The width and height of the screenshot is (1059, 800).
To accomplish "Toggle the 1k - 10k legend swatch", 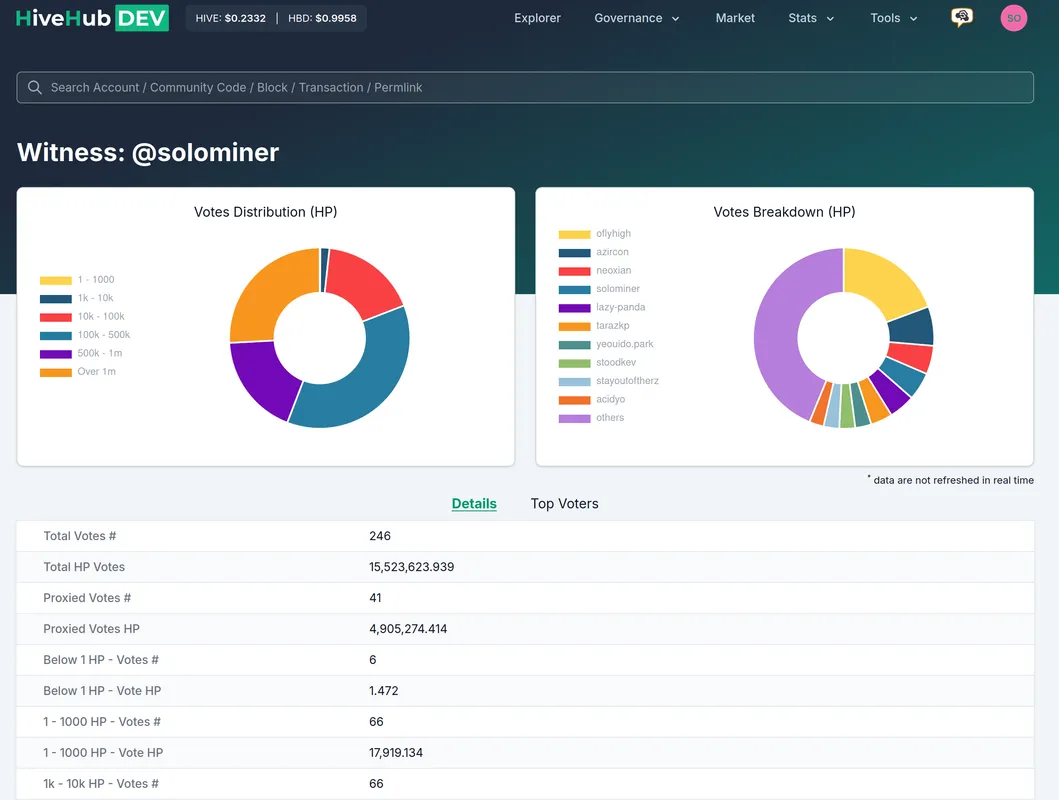I will [x=55, y=298].
